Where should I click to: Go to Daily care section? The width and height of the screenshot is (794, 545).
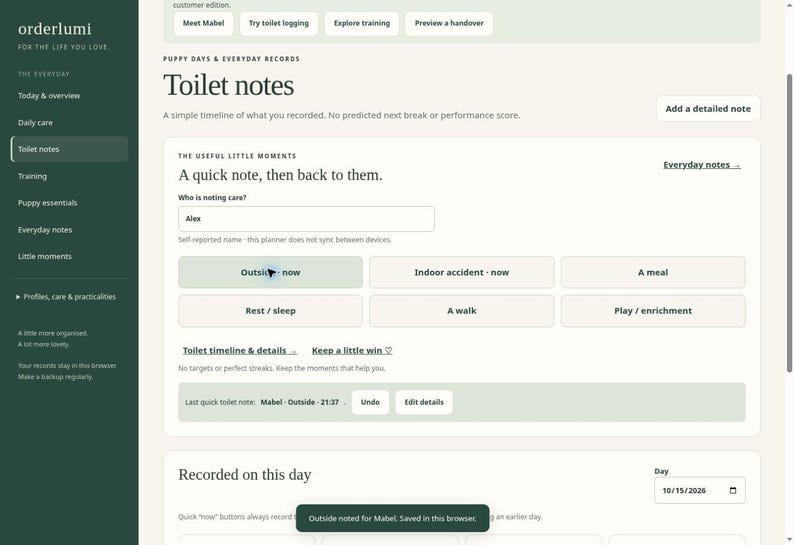click(69, 123)
